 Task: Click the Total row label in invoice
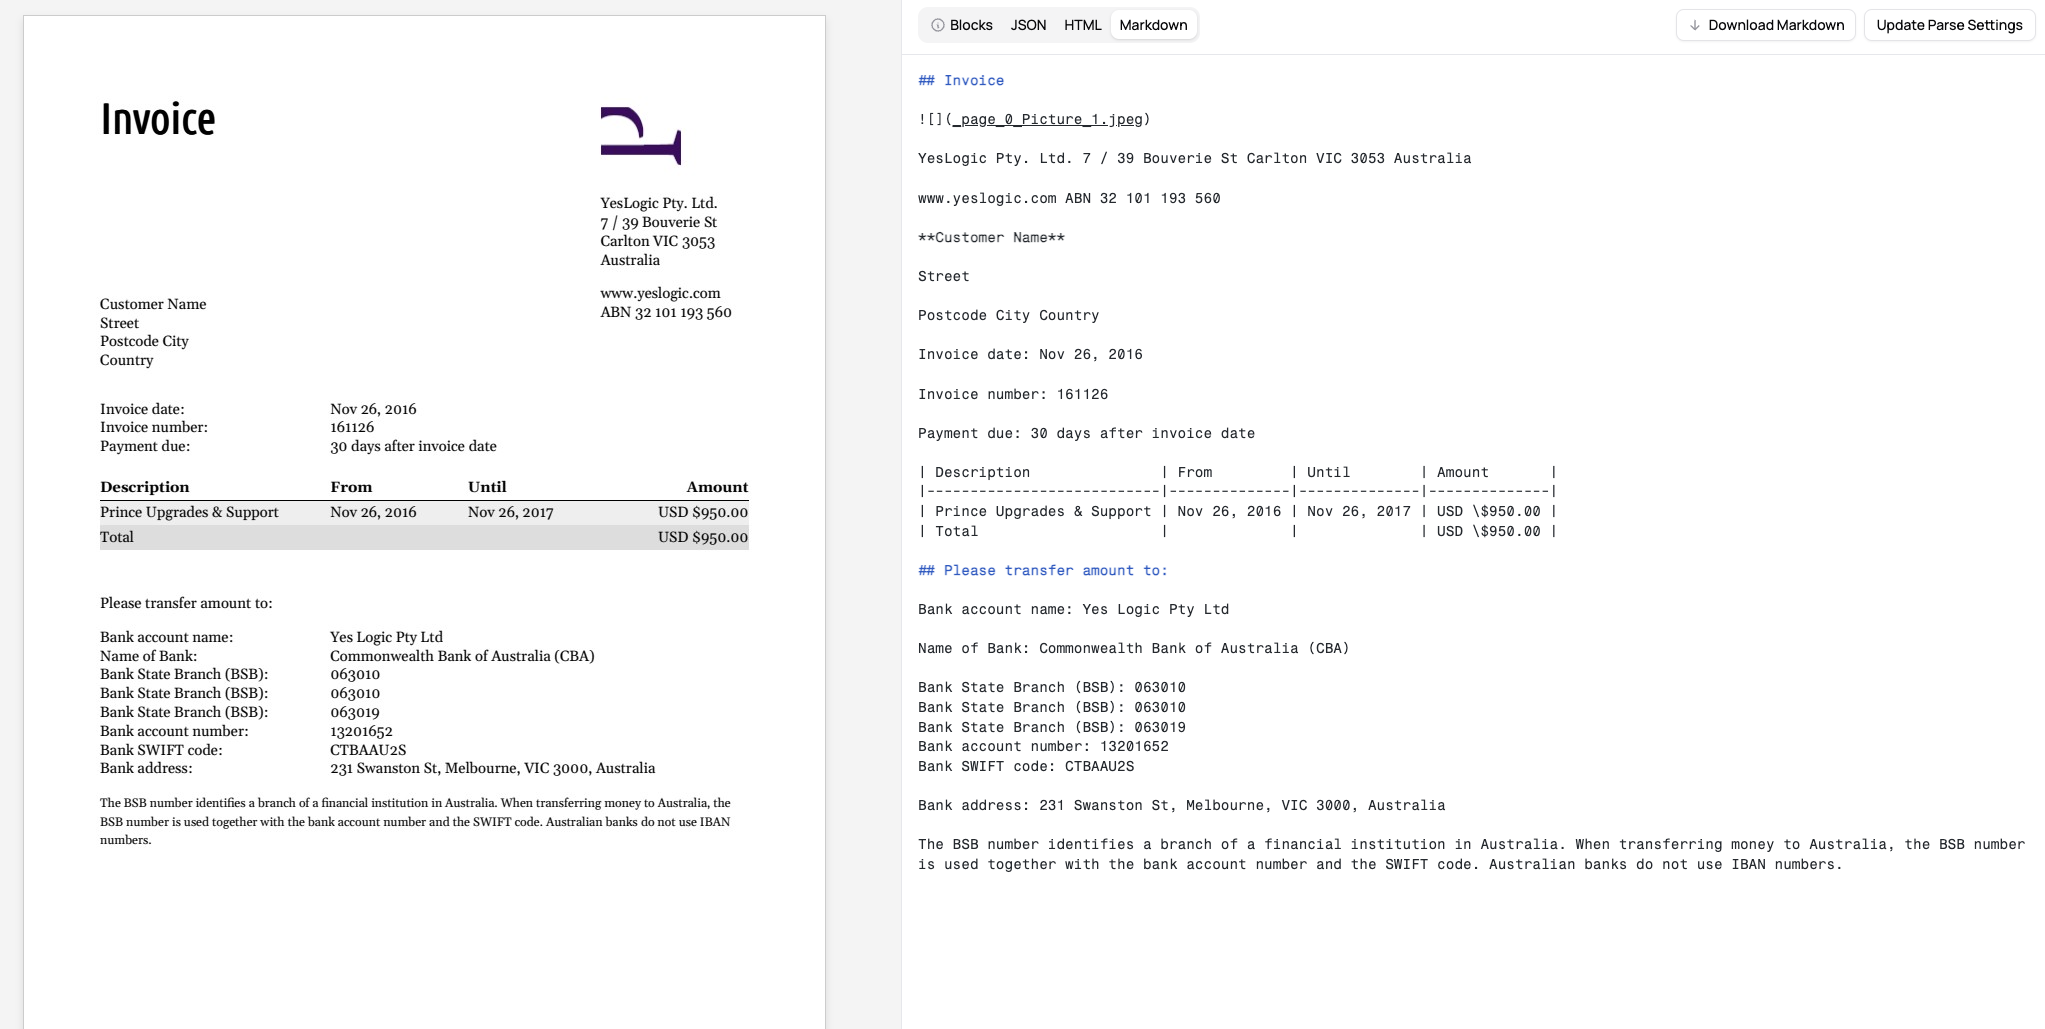117,537
